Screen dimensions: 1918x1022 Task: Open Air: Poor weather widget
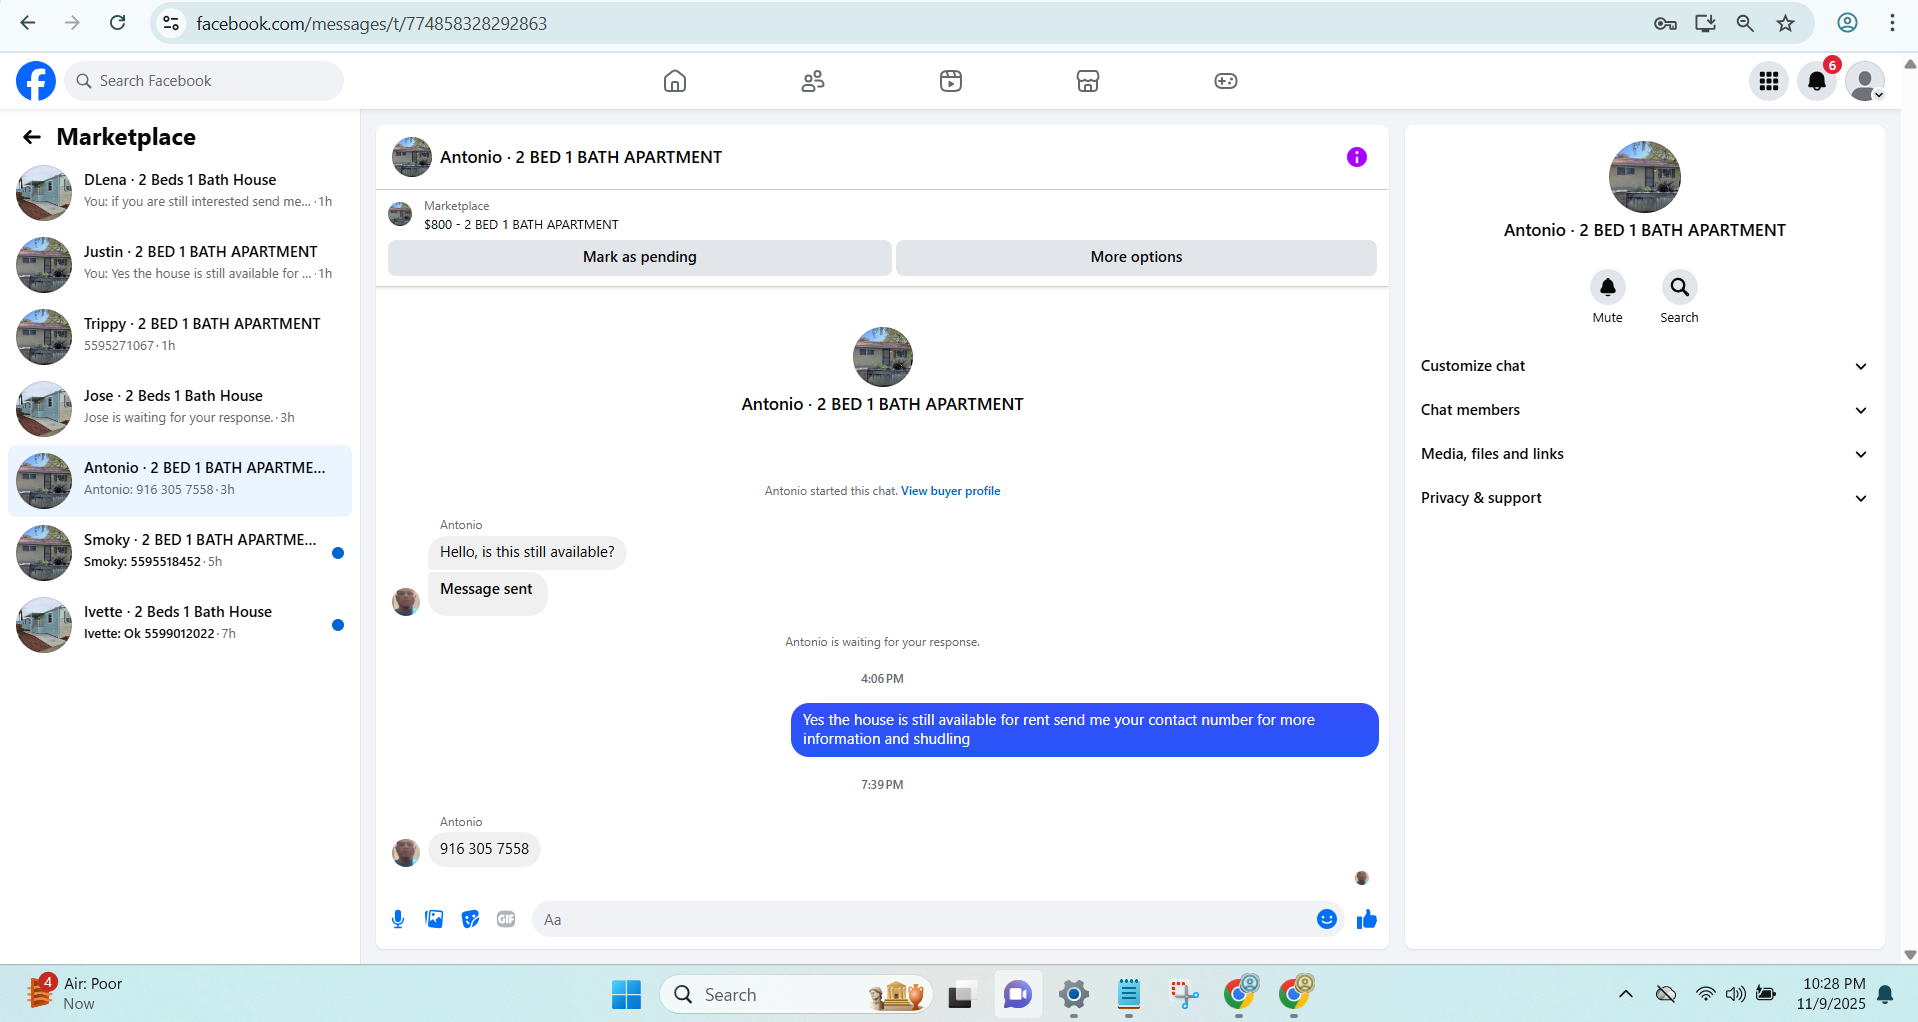click(x=76, y=994)
